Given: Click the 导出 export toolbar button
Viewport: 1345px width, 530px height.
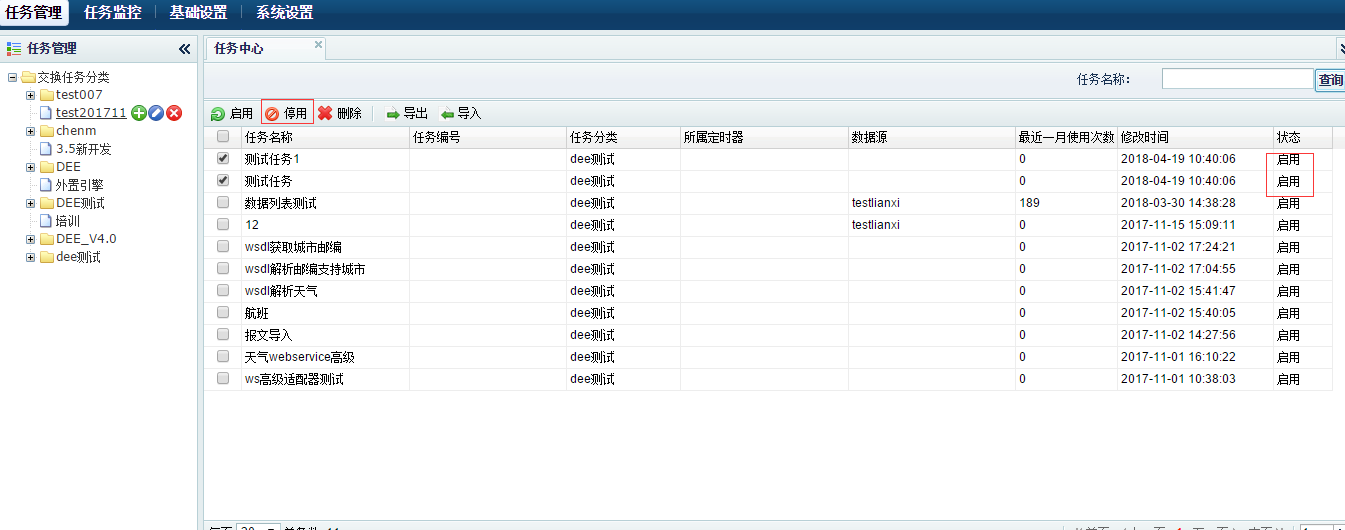Looking at the screenshot, I should point(407,114).
